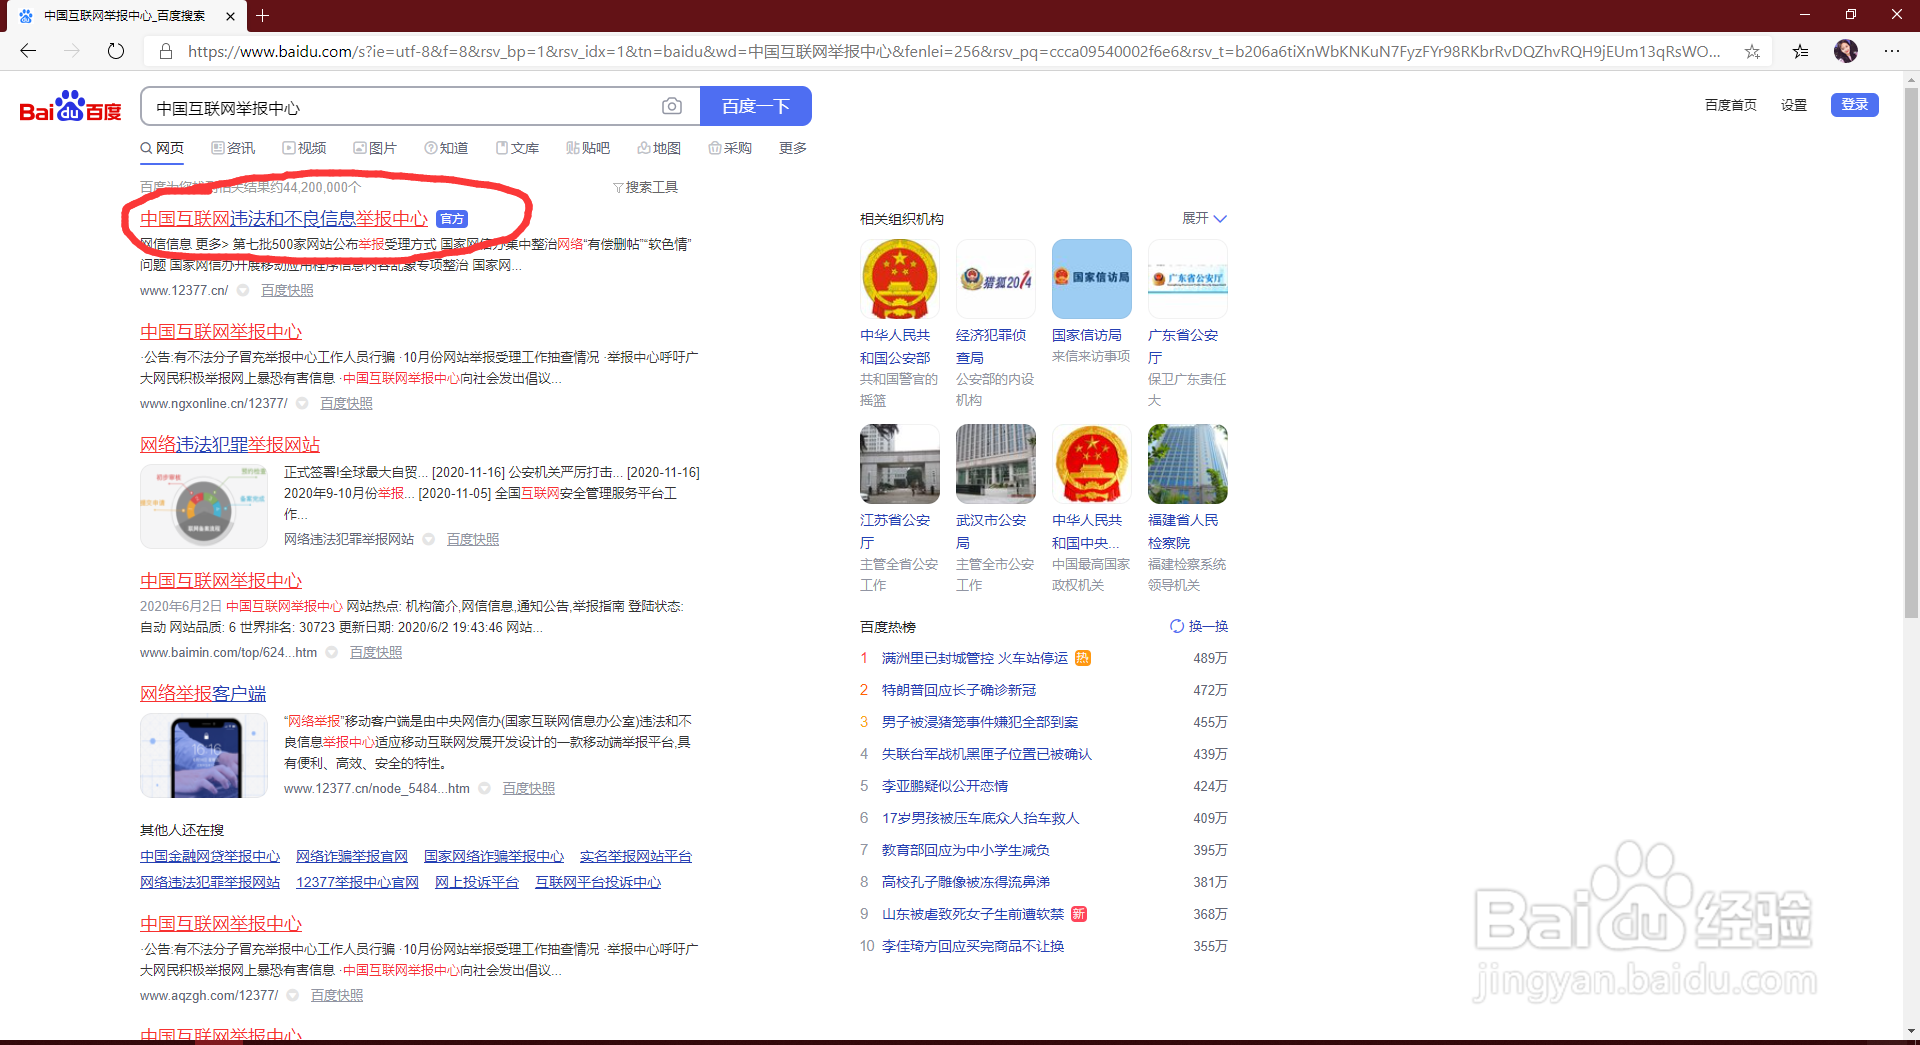
Task: Open 江苏省公安厅 building image
Action: pyautogui.click(x=900, y=464)
